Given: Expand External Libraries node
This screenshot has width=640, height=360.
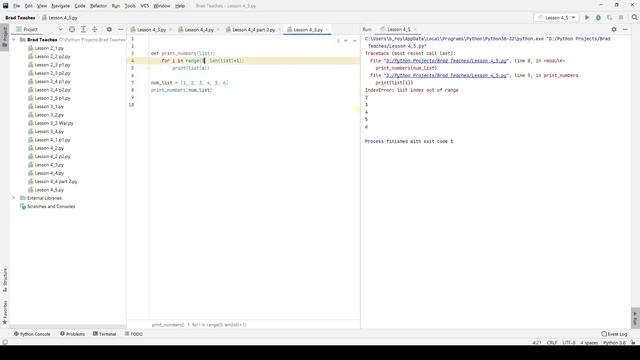Looking at the screenshot, I should pos(13,198).
